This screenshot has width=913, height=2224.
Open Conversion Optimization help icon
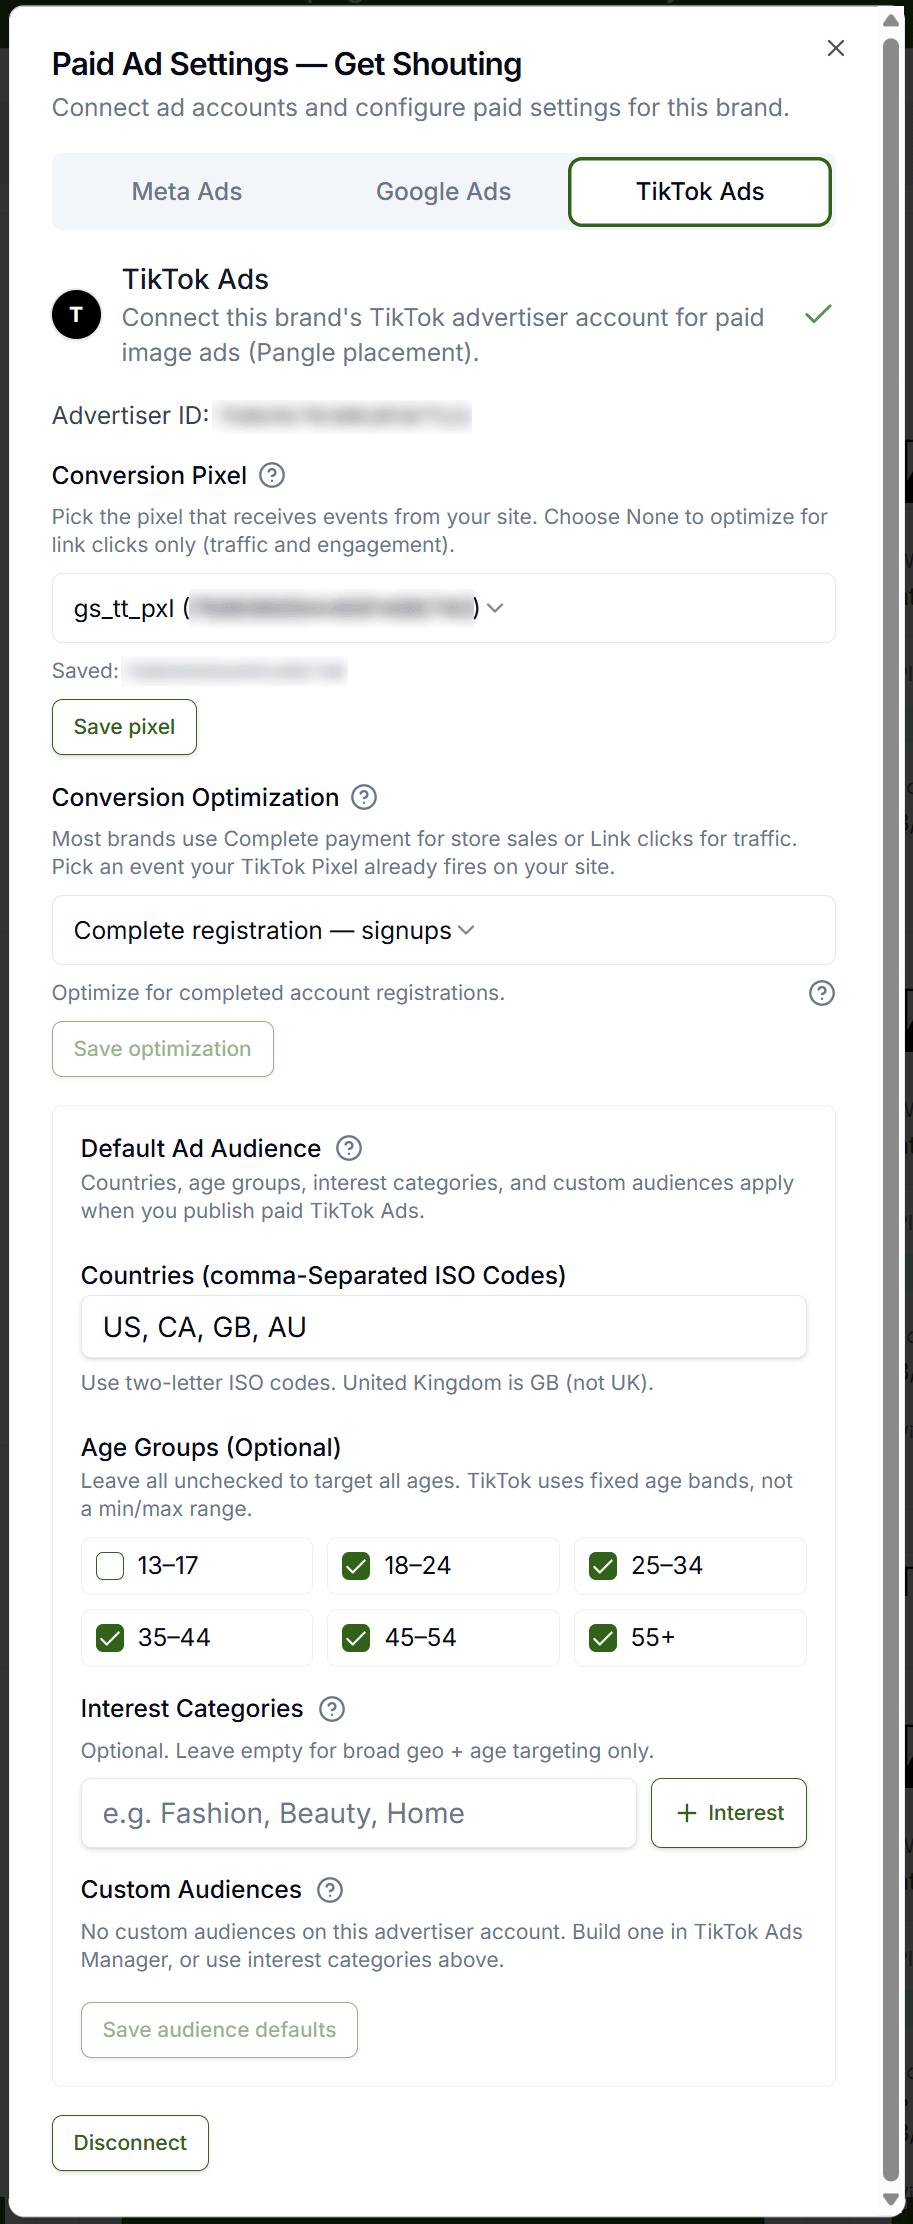click(365, 797)
